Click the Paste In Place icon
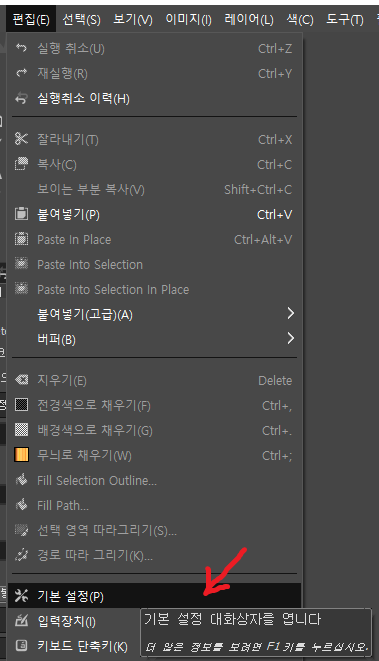The width and height of the screenshot is (379, 661). (x=21, y=239)
